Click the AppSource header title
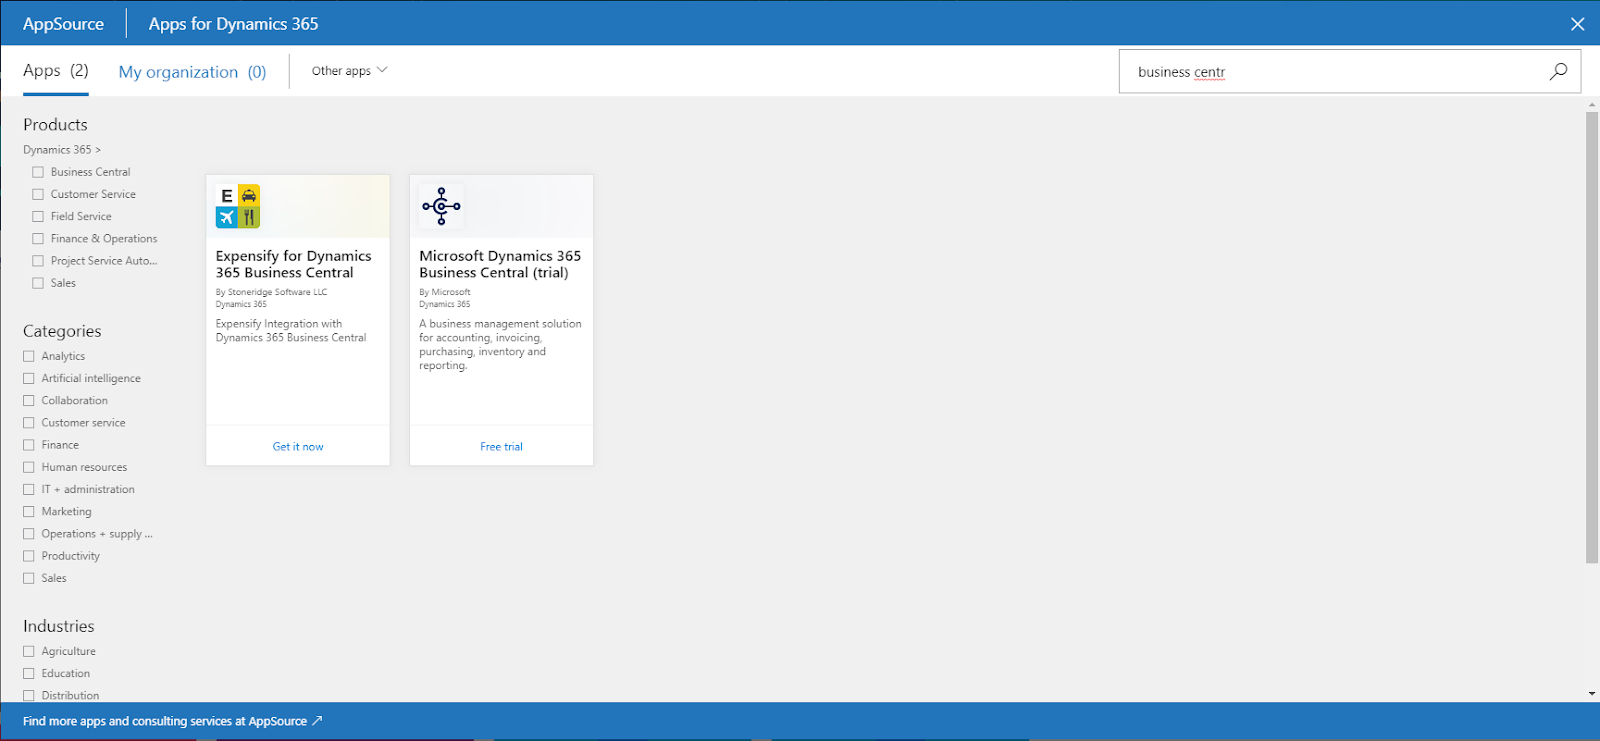Image resolution: width=1600 pixels, height=741 pixels. pyautogui.click(x=63, y=24)
